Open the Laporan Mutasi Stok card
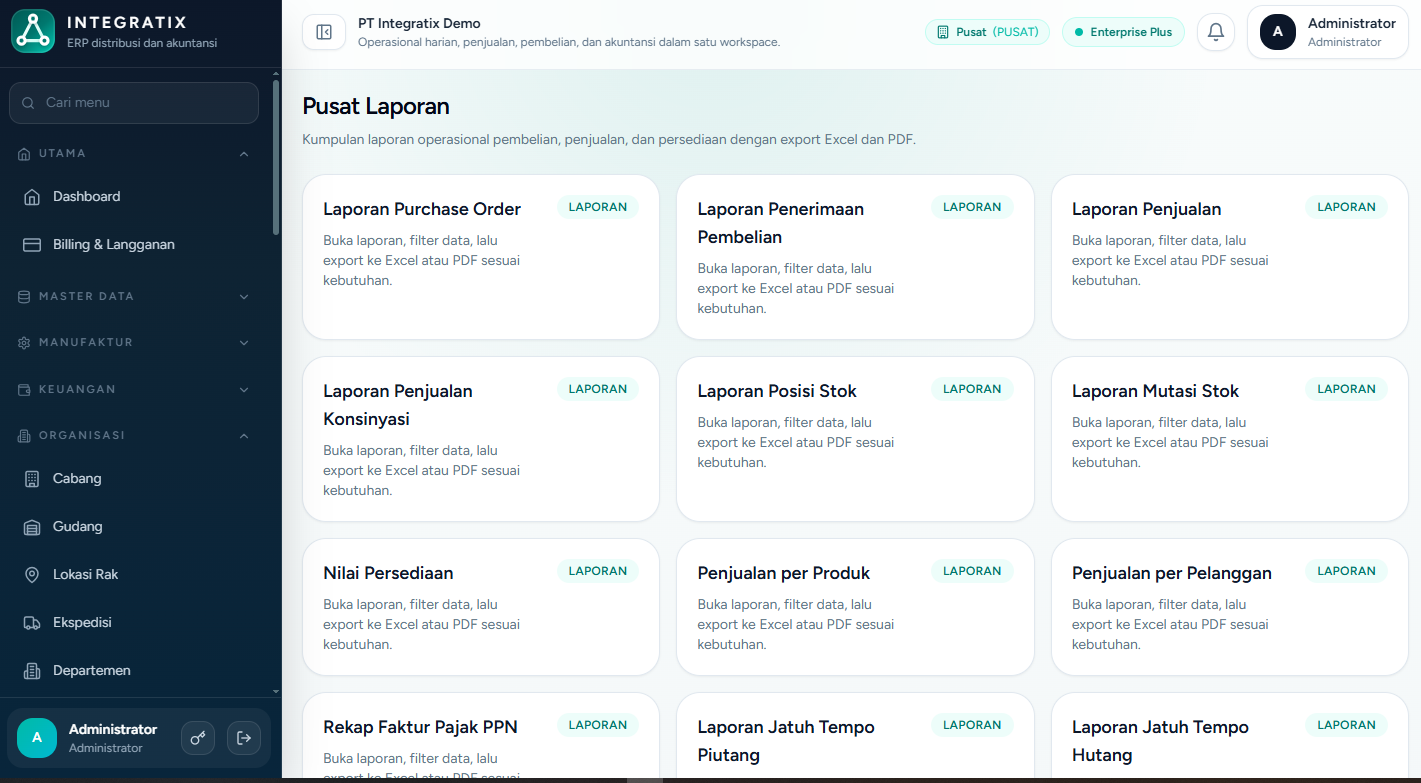The height and width of the screenshot is (783, 1421). pyautogui.click(x=1229, y=439)
